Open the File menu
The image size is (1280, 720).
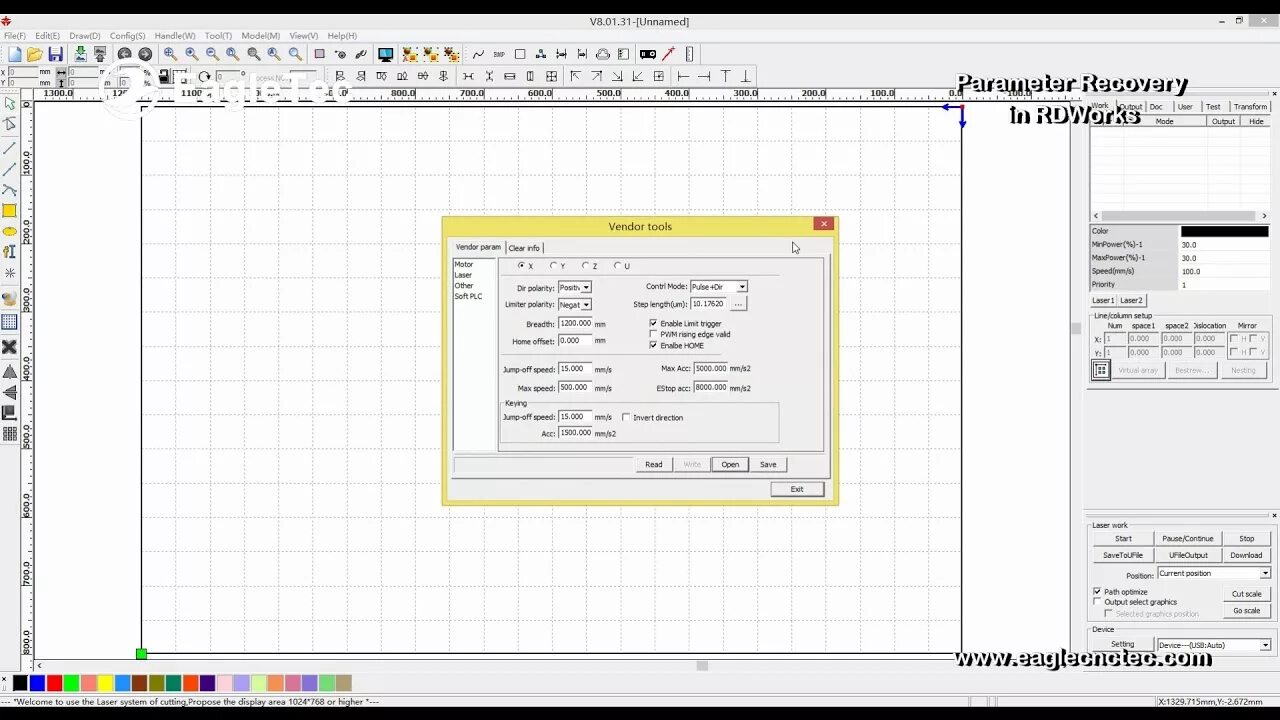tap(15, 36)
